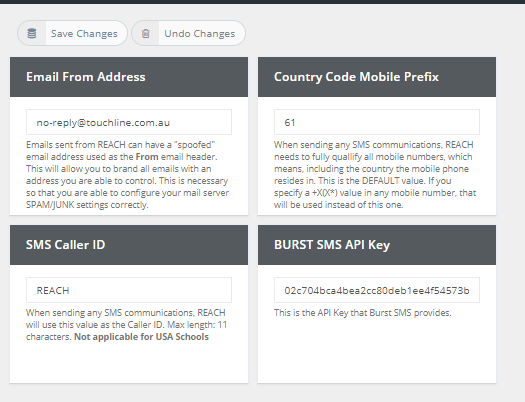Click the bold From word in description
Image resolution: width=525 pixels, height=402 pixels.
[x=147, y=157]
